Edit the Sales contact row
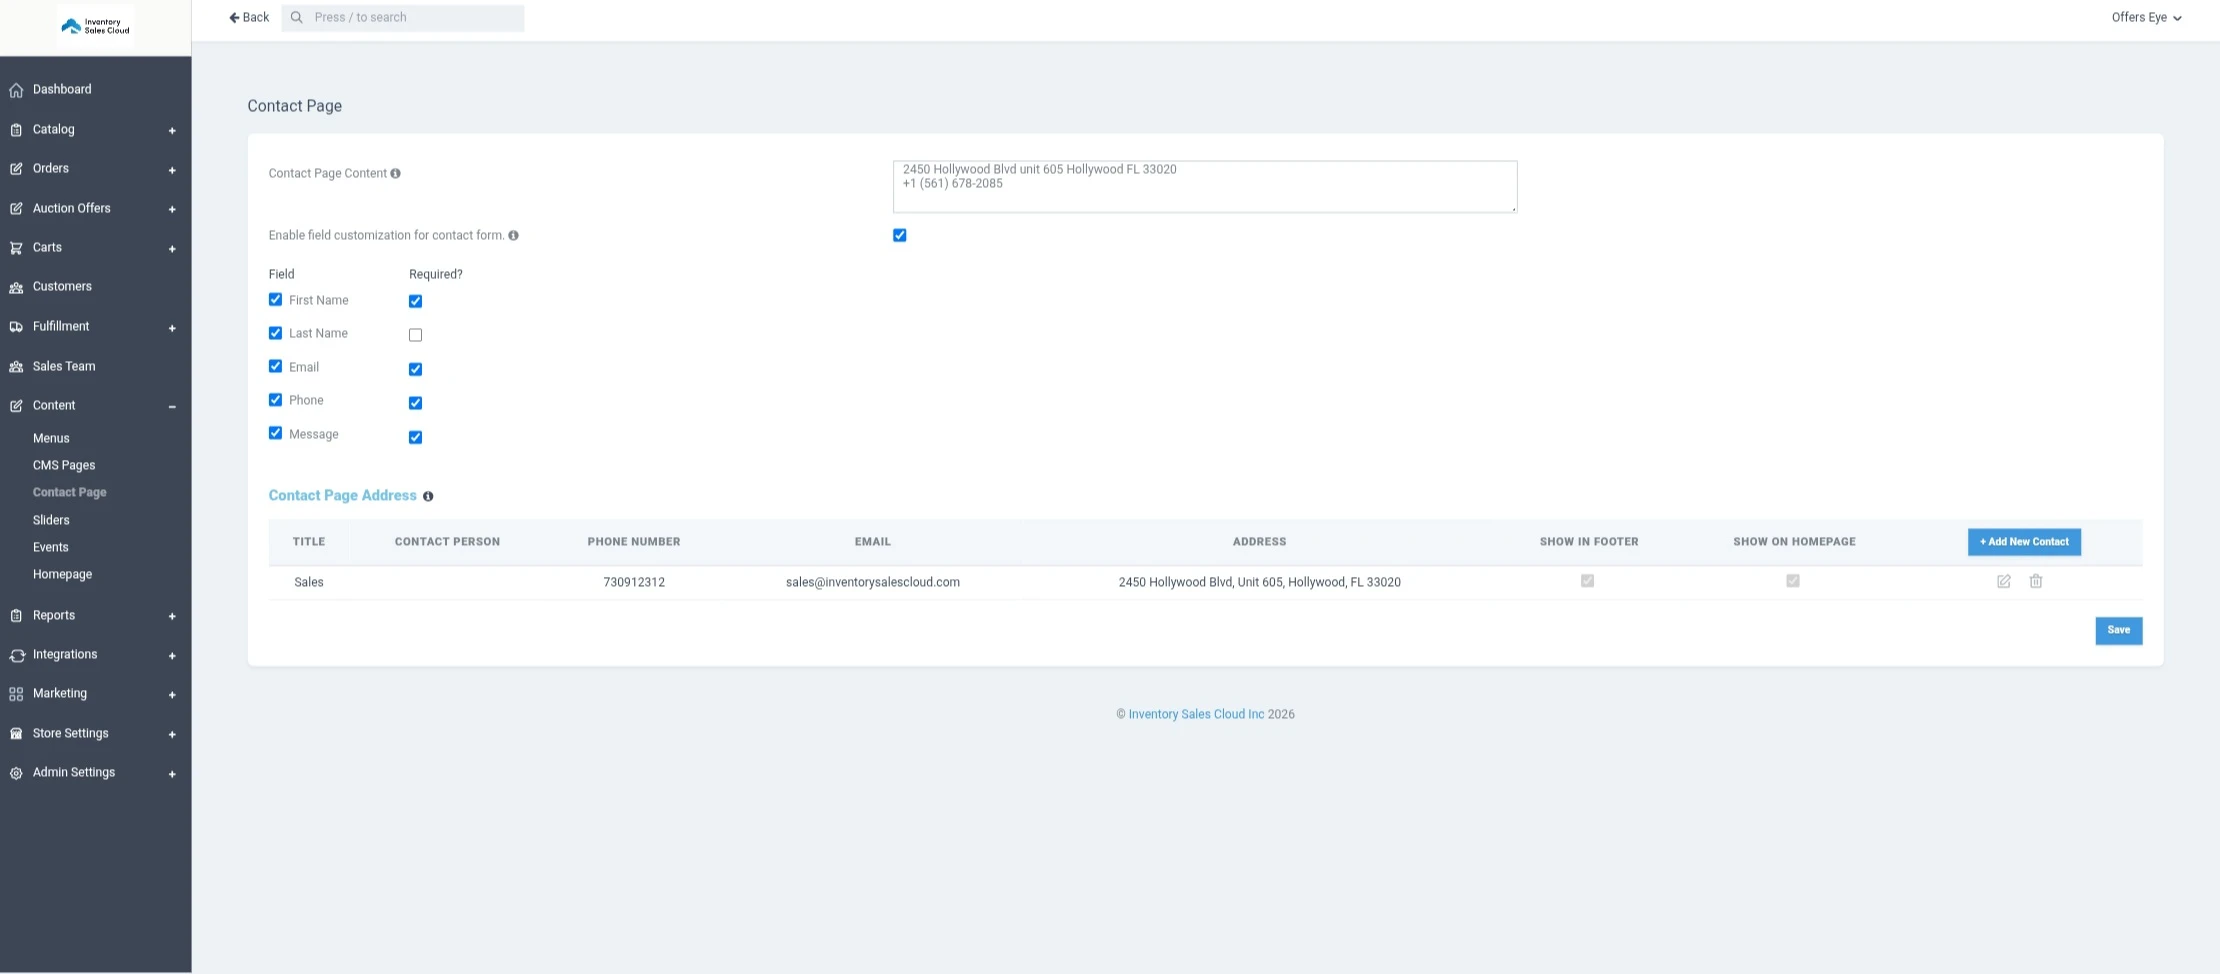The image size is (2220, 974). [2004, 581]
